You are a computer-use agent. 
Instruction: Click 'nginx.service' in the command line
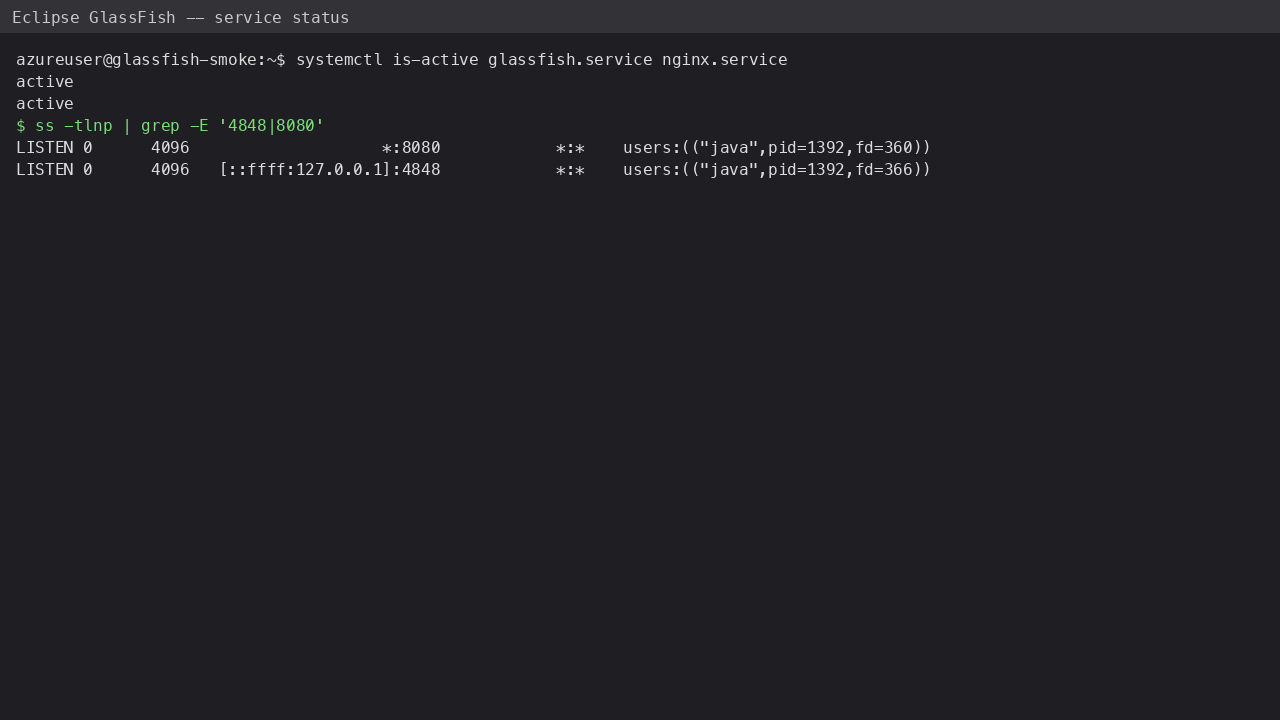click(725, 60)
